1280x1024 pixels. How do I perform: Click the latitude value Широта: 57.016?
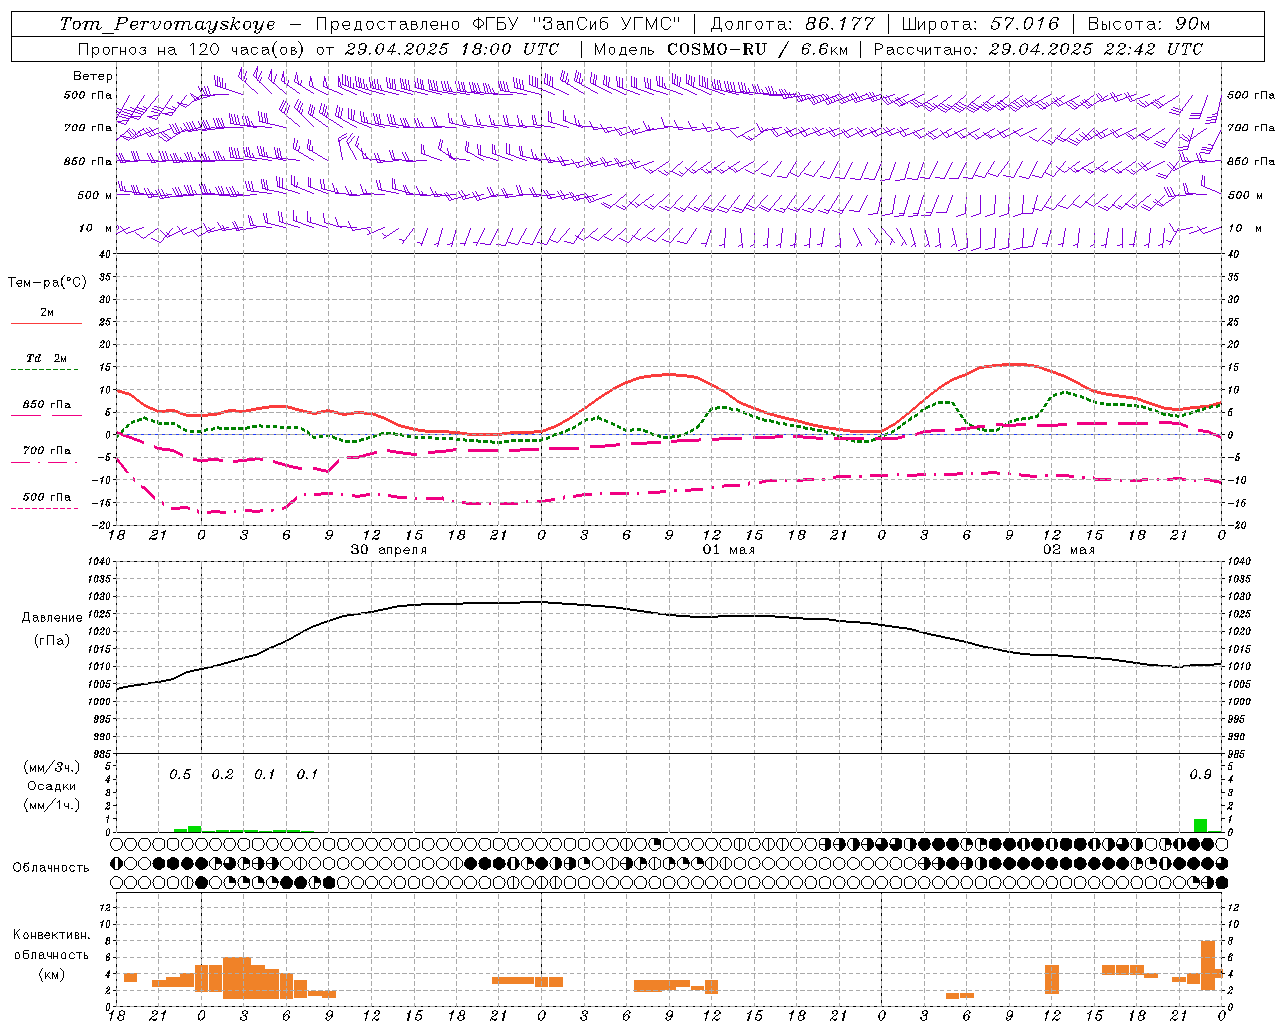tap(980, 24)
